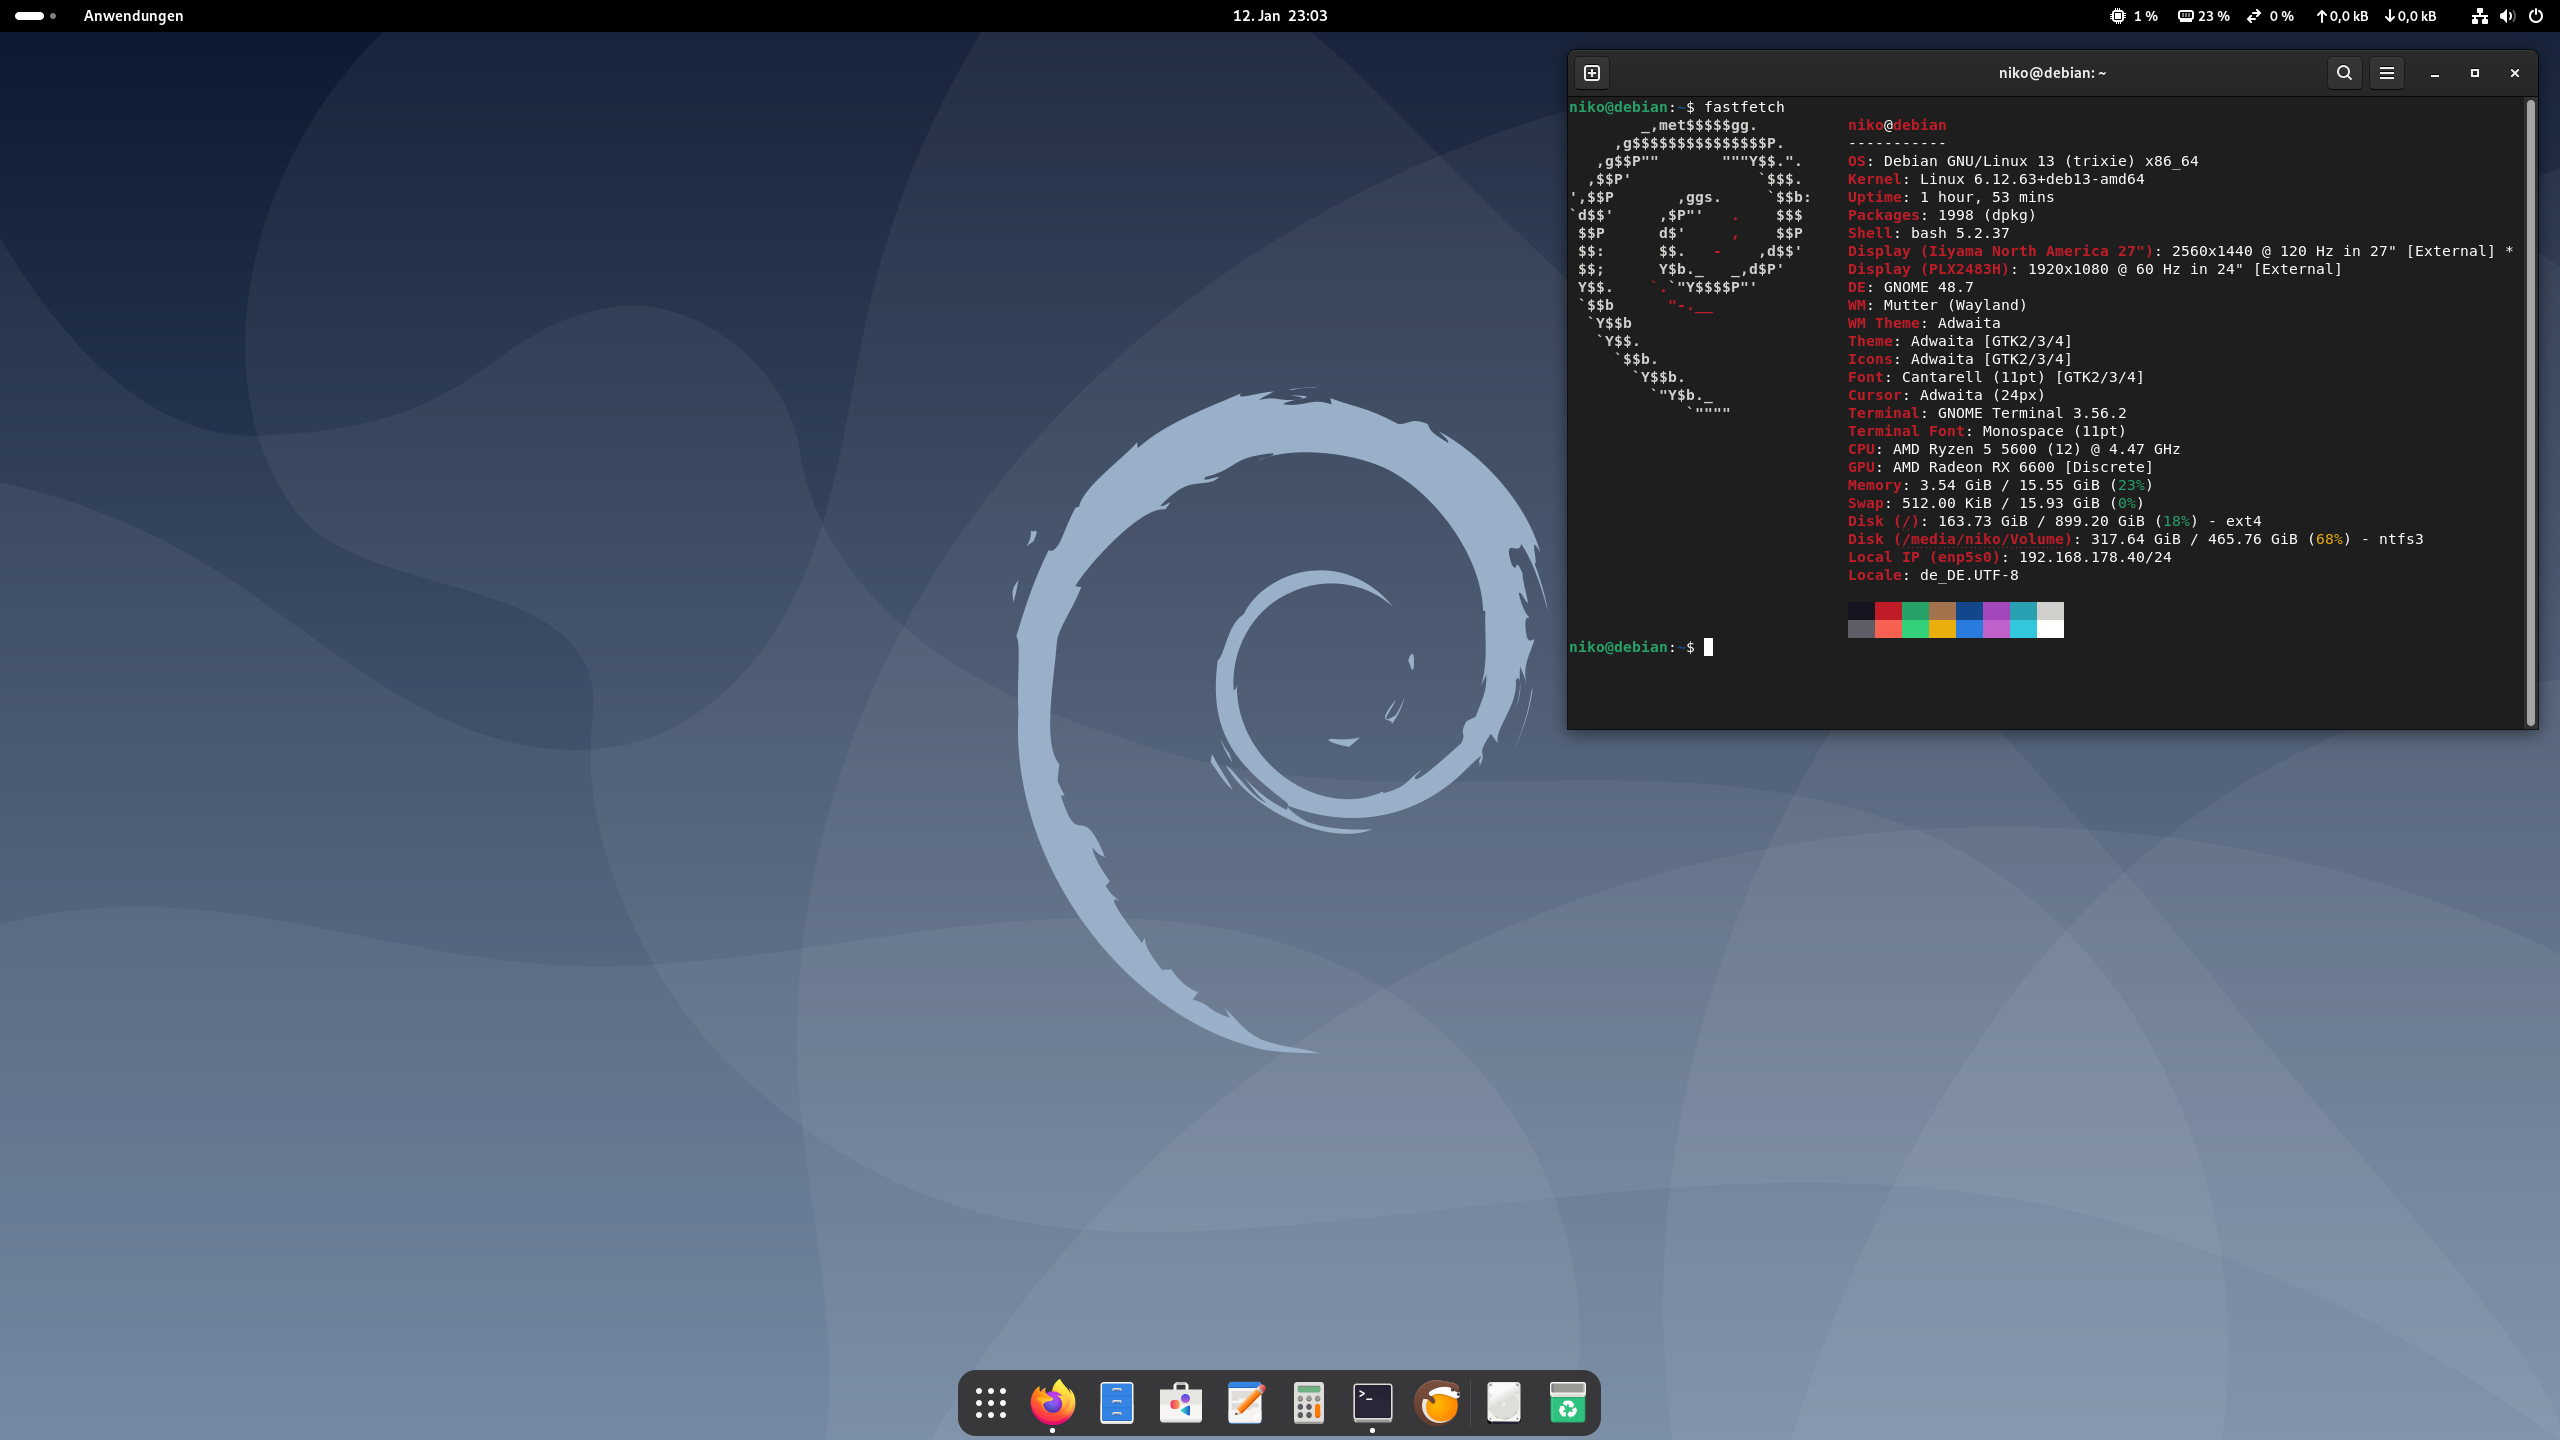2560x1440 pixels.
Task: Open system menu via power icon
Action: click(2535, 16)
